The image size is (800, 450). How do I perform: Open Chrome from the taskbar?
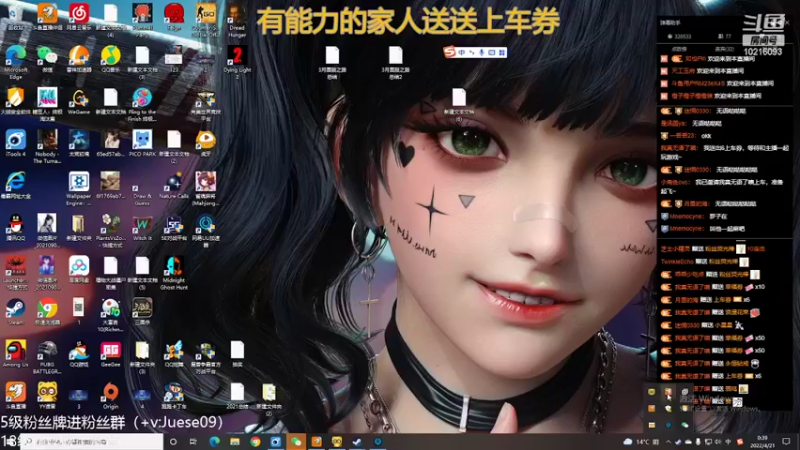click(x=255, y=442)
